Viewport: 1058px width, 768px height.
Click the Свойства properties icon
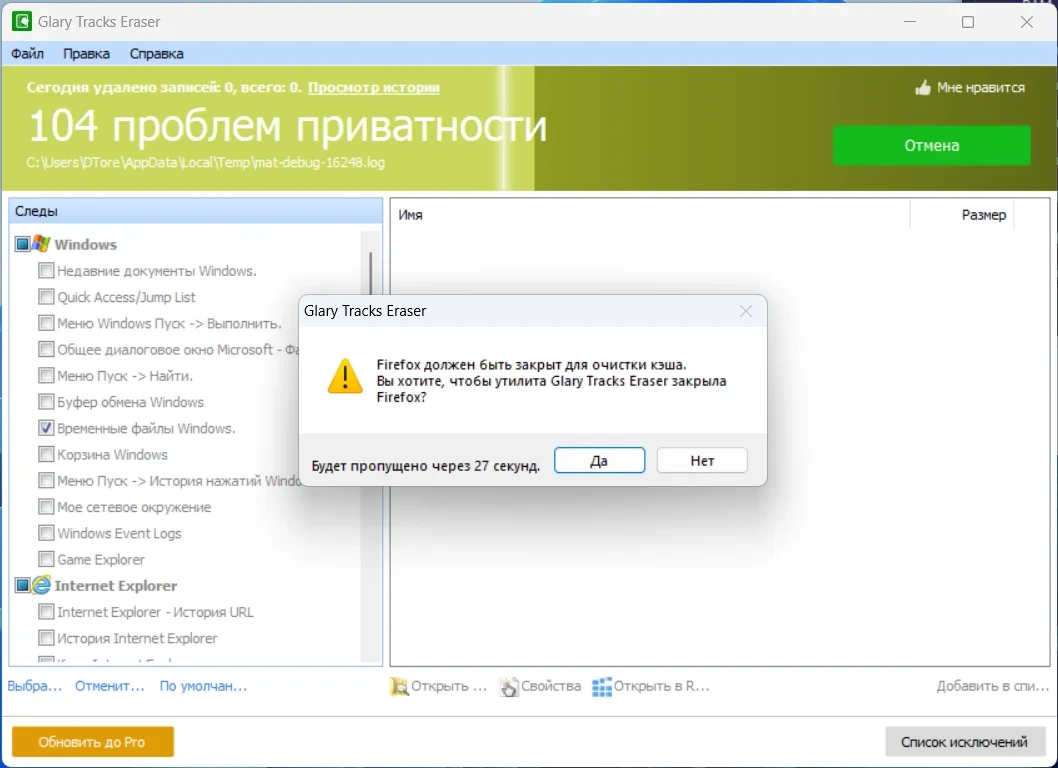tap(509, 686)
